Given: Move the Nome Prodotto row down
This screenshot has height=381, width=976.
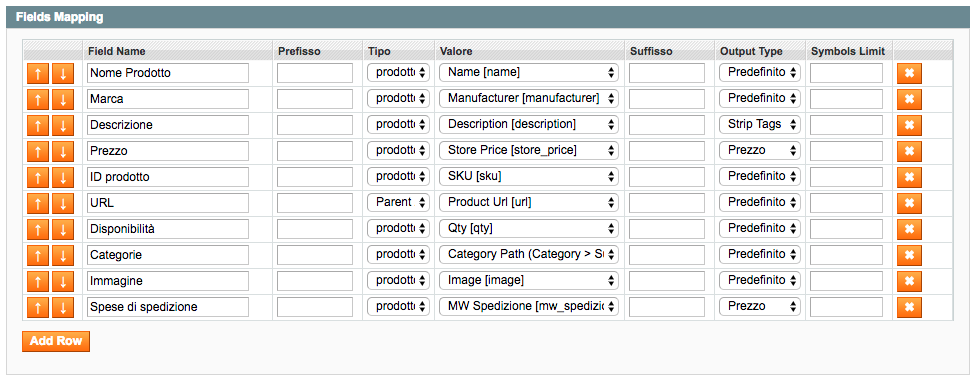Looking at the screenshot, I should point(63,73).
